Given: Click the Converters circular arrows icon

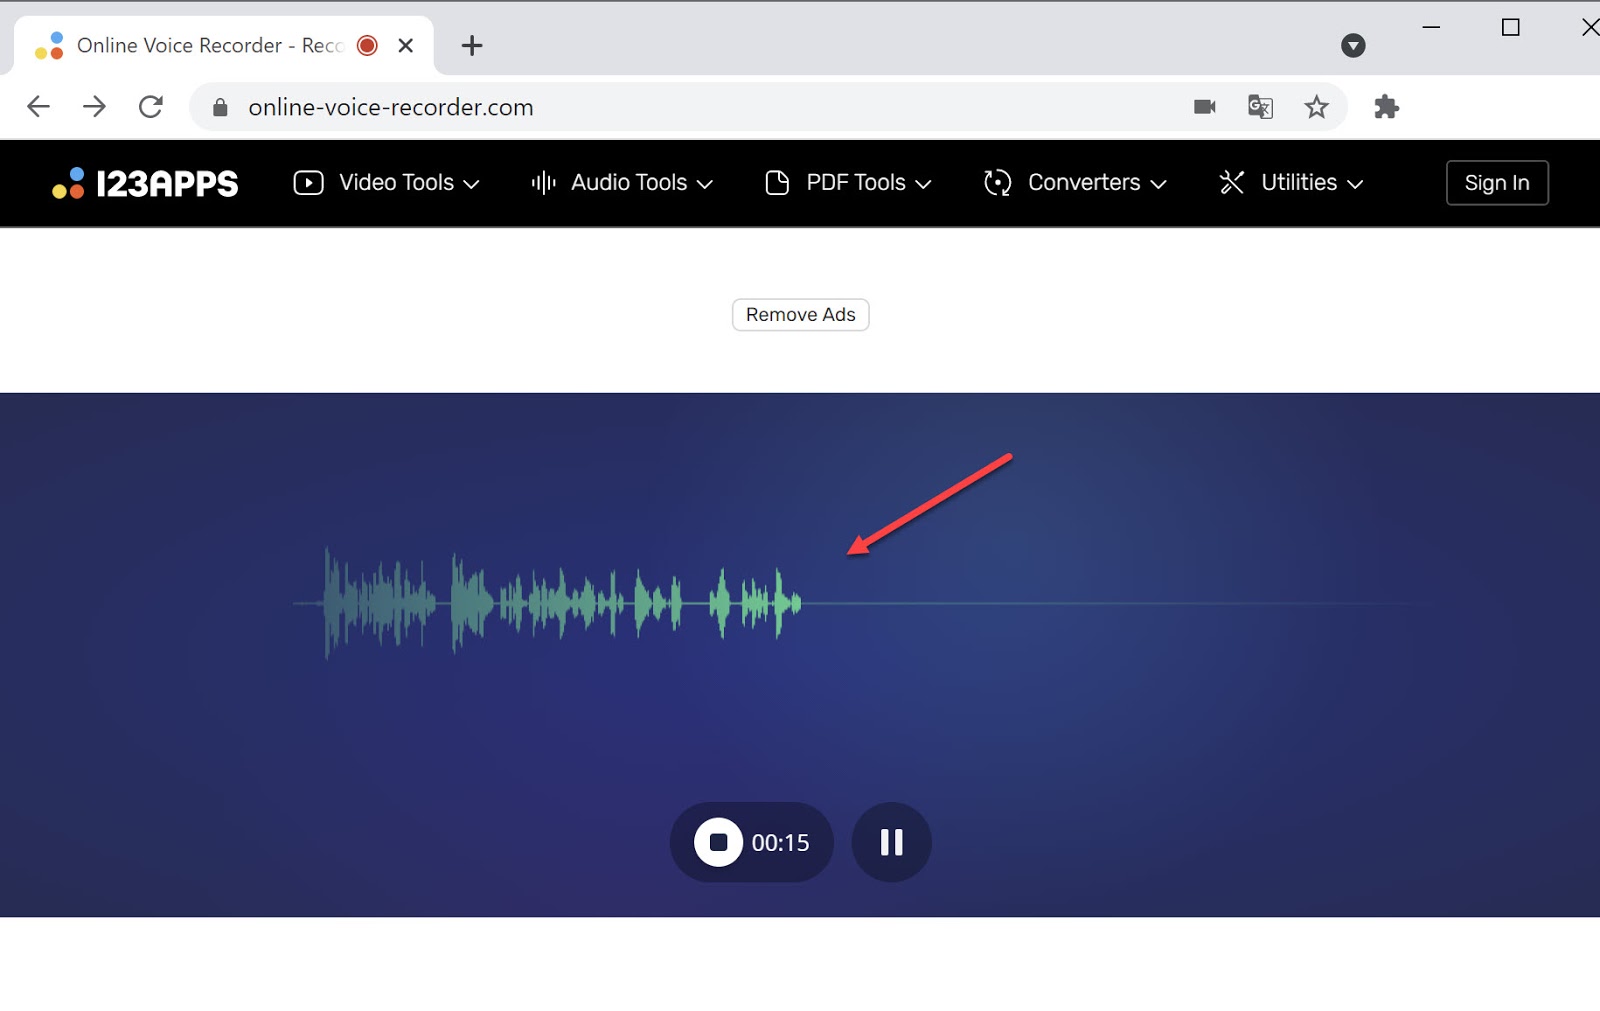Looking at the screenshot, I should pyautogui.click(x=996, y=183).
